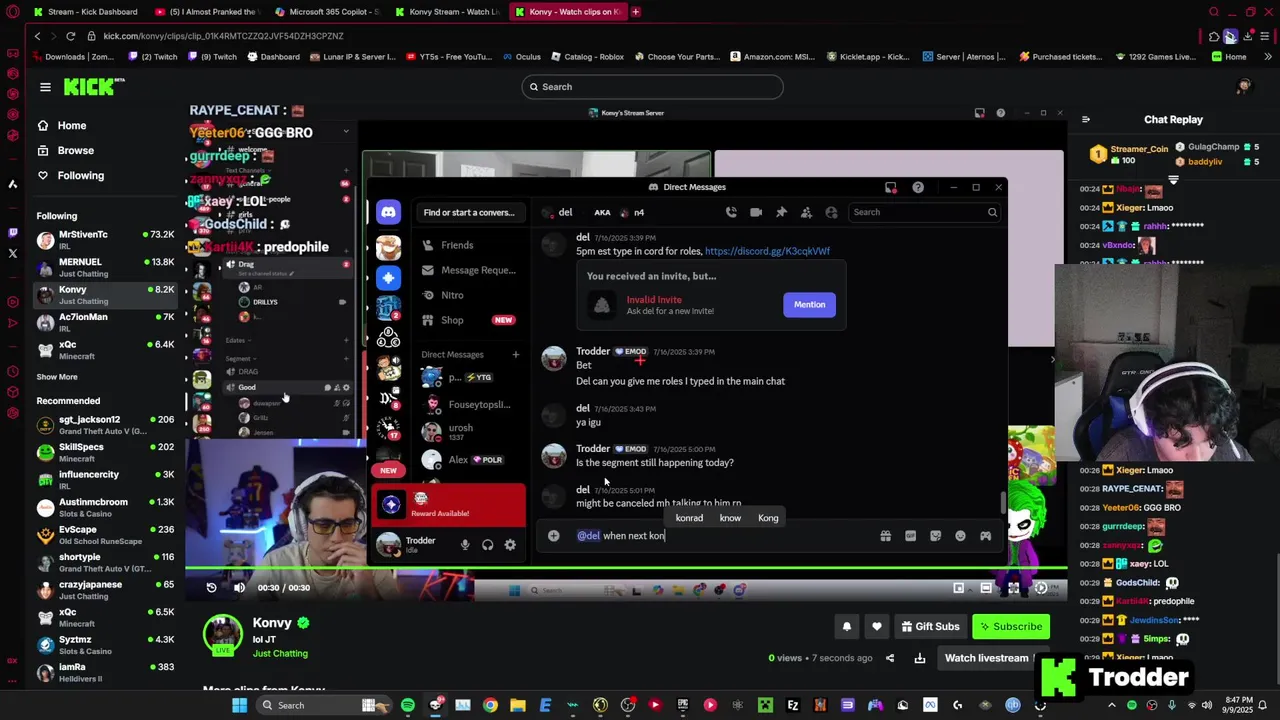Open Browse in Kick sidebar

pyautogui.click(x=76, y=150)
